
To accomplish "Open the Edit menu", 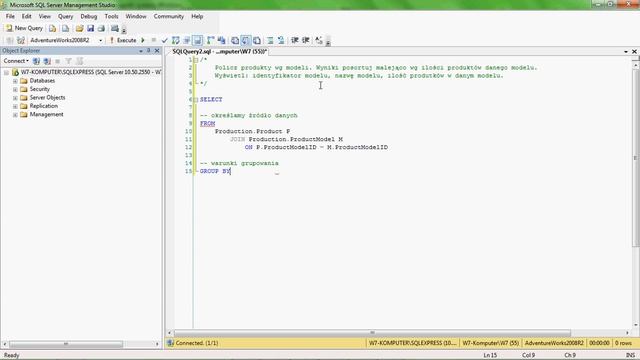I will click(x=27, y=16).
